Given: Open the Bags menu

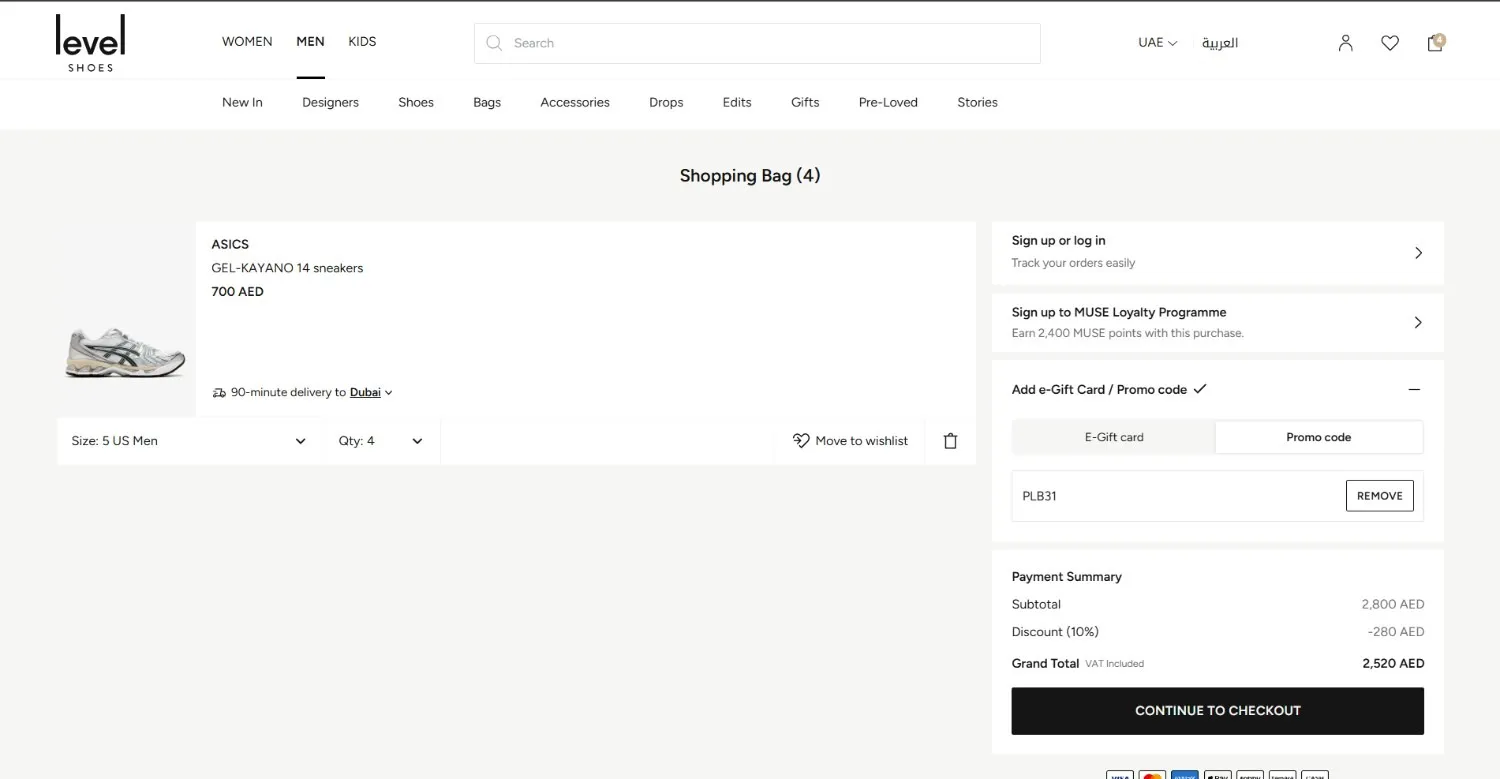Looking at the screenshot, I should tap(487, 102).
